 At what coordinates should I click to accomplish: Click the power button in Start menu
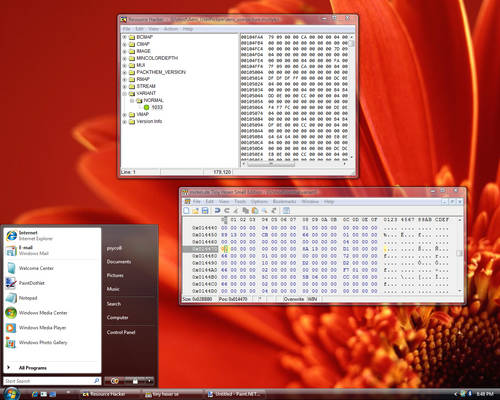tap(114, 381)
